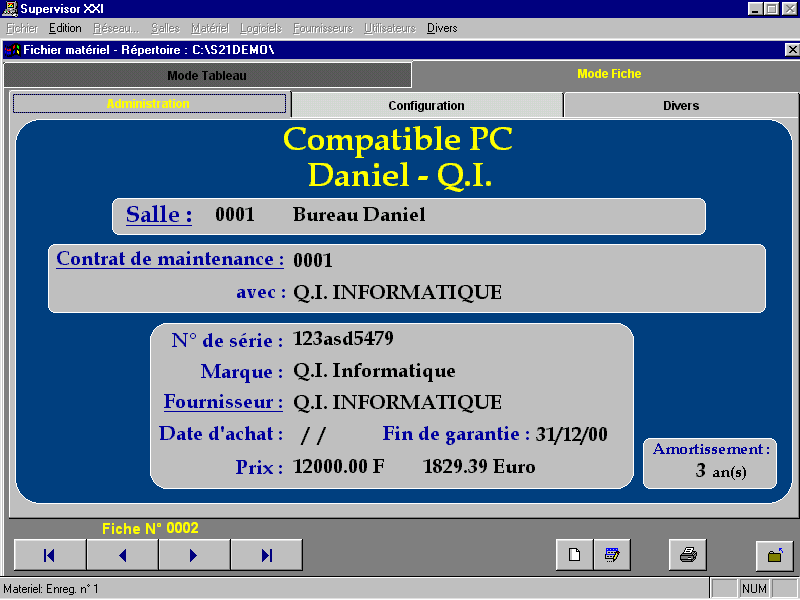Click supplier value Q.I. INFORMATIQUE
Screen dimensions: 800x600
pos(397,403)
